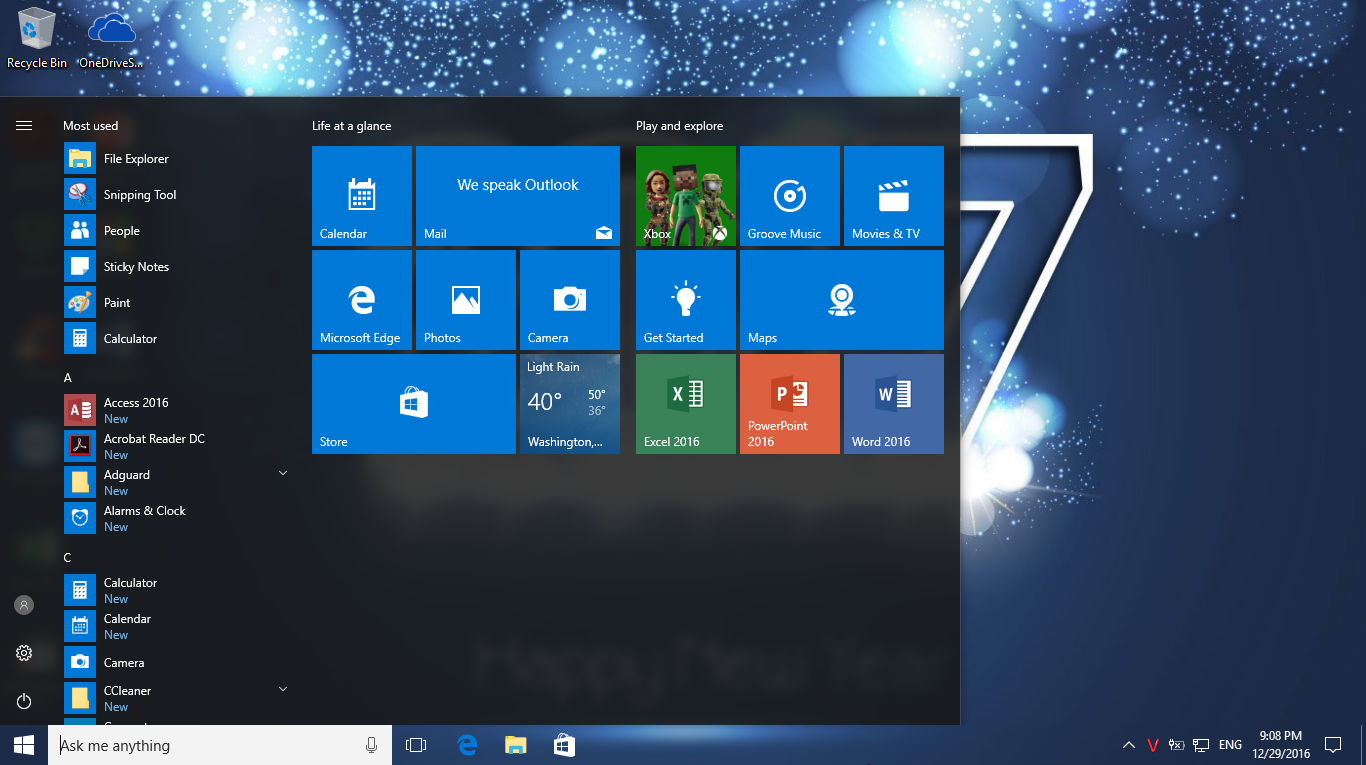Click the Windows Start button
Image resolution: width=1366 pixels, height=765 pixels.
(24, 745)
